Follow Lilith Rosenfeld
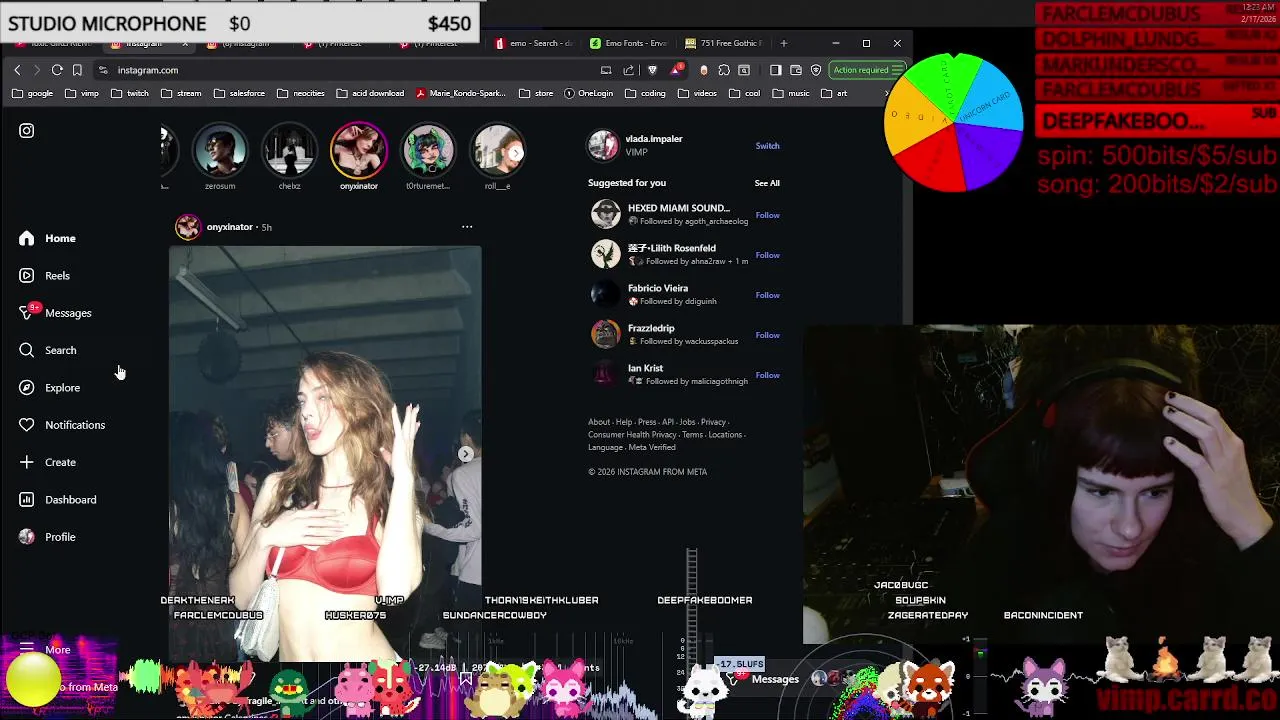Image resolution: width=1280 pixels, height=720 pixels. click(767, 255)
